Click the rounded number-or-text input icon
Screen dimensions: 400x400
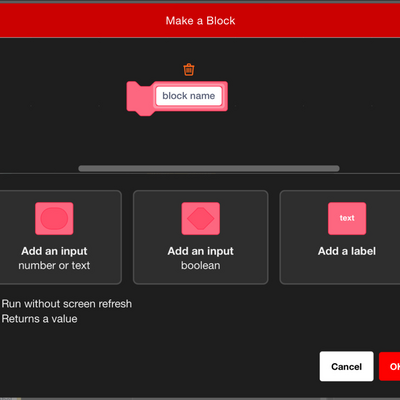coord(54,218)
